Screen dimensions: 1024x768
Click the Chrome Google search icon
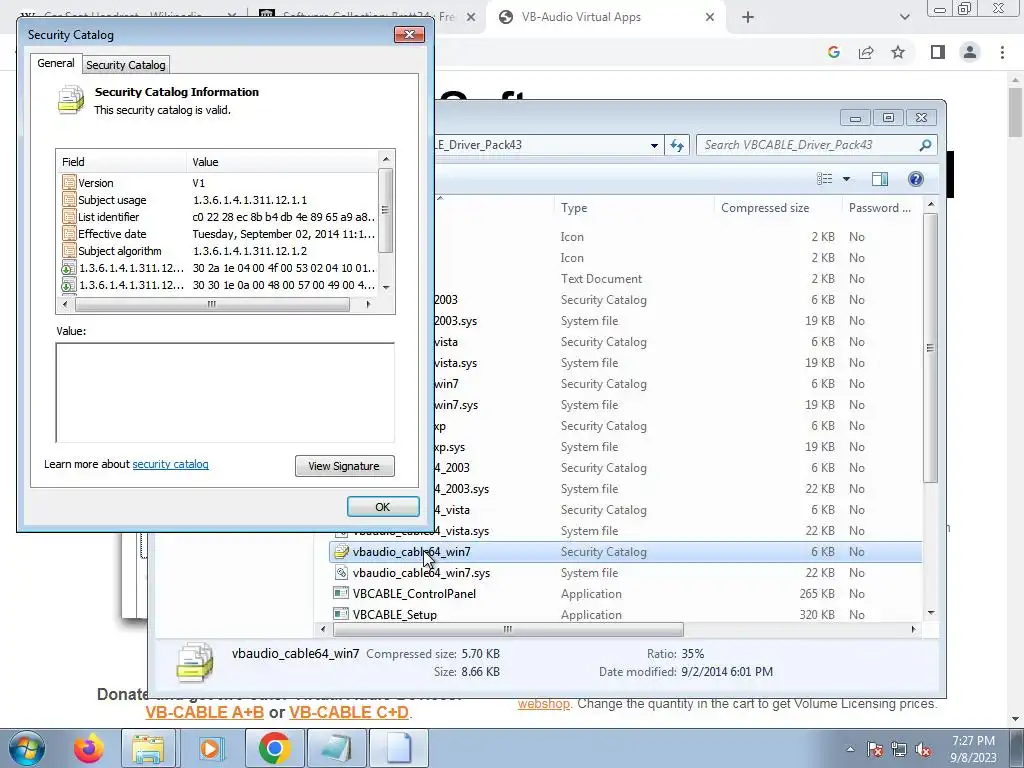point(833,52)
